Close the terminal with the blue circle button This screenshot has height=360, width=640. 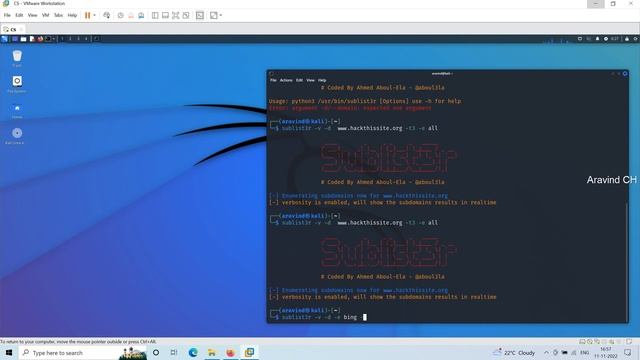coord(625,74)
